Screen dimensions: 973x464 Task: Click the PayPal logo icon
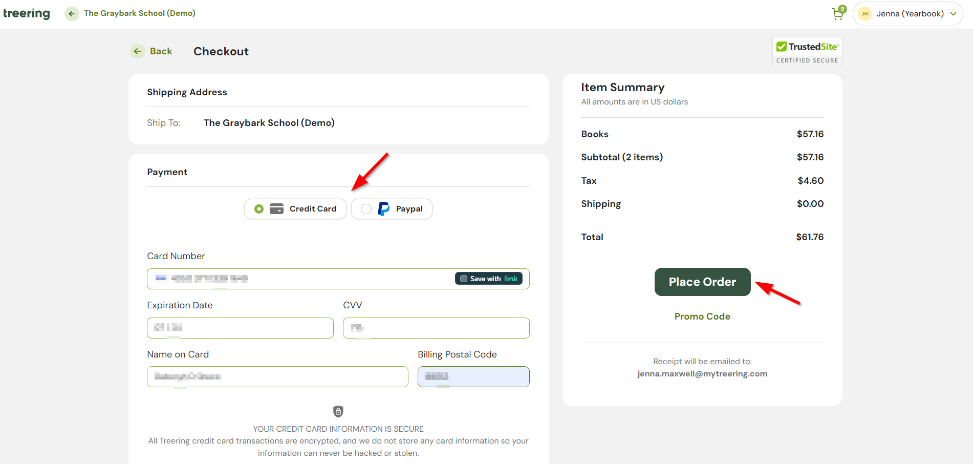click(383, 209)
